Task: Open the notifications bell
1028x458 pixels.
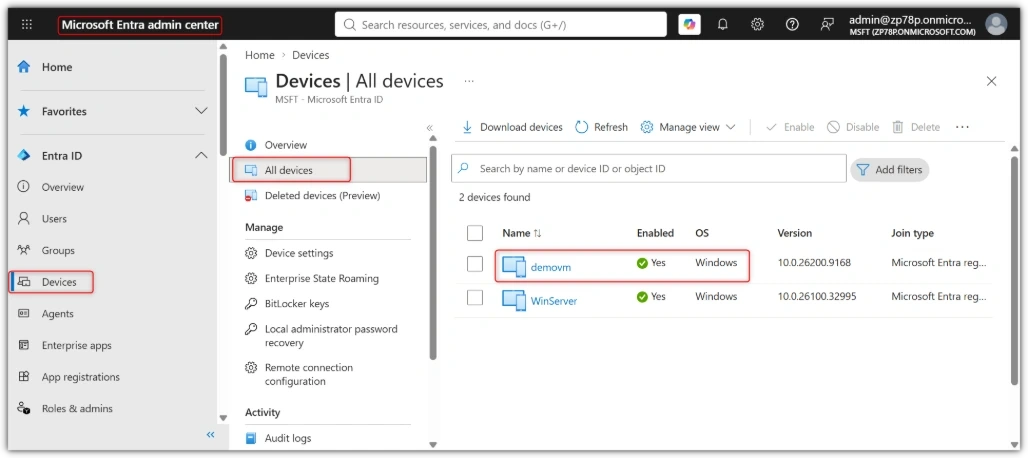Action: [722, 24]
